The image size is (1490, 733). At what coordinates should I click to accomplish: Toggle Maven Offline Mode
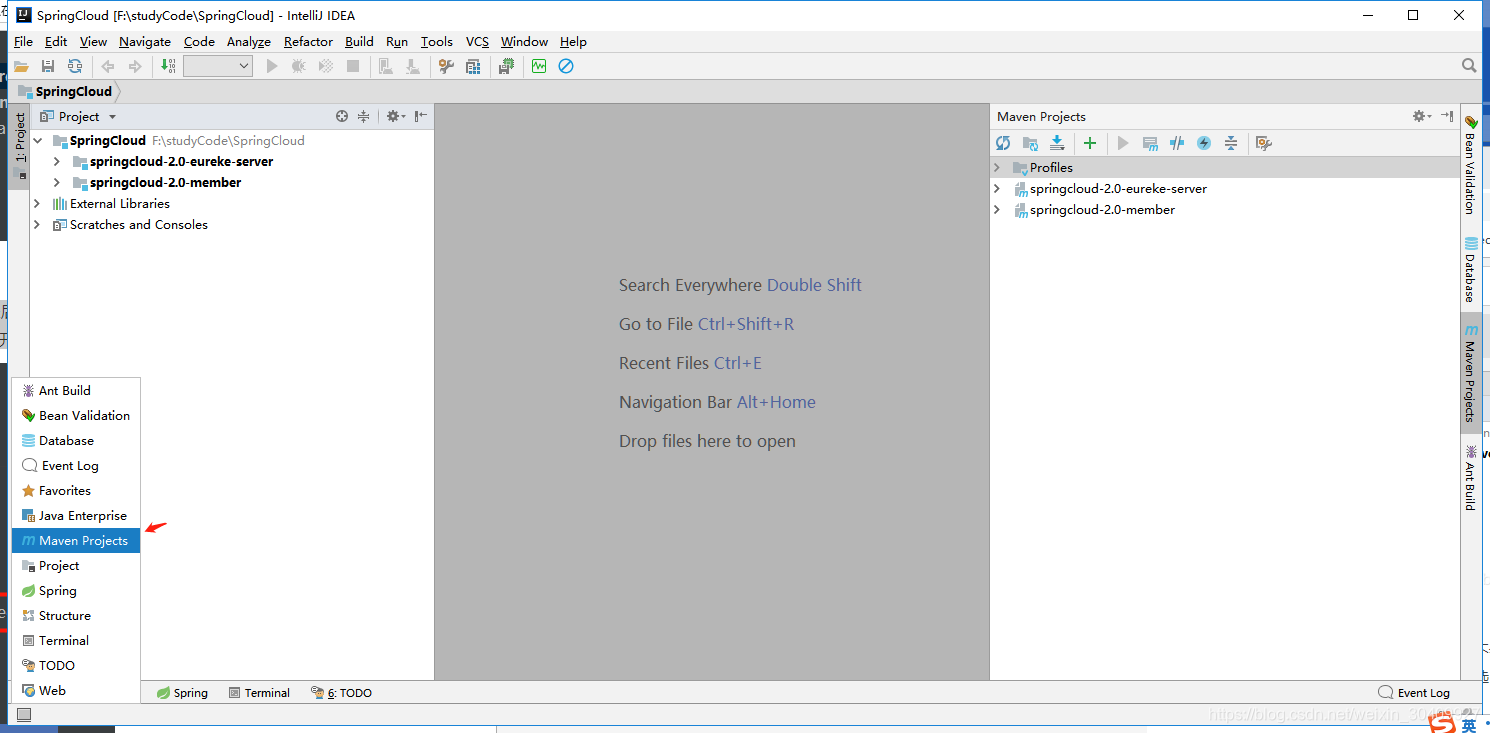pyautogui.click(x=1177, y=143)
